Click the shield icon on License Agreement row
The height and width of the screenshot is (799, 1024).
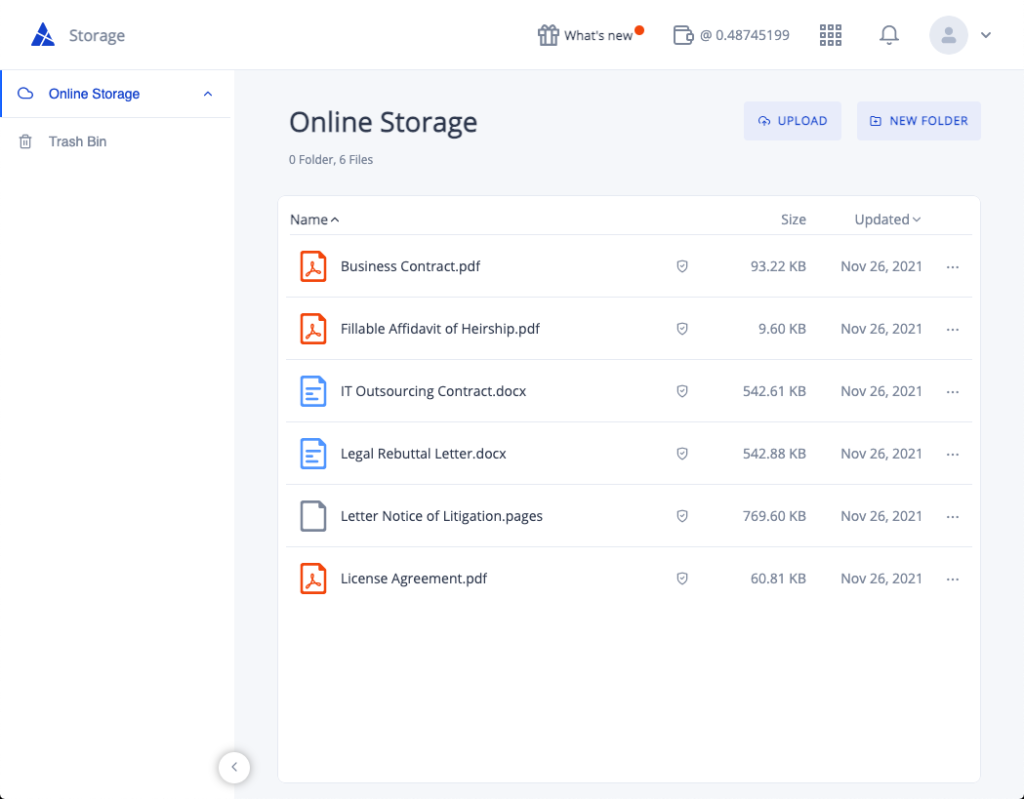[682, 578]
